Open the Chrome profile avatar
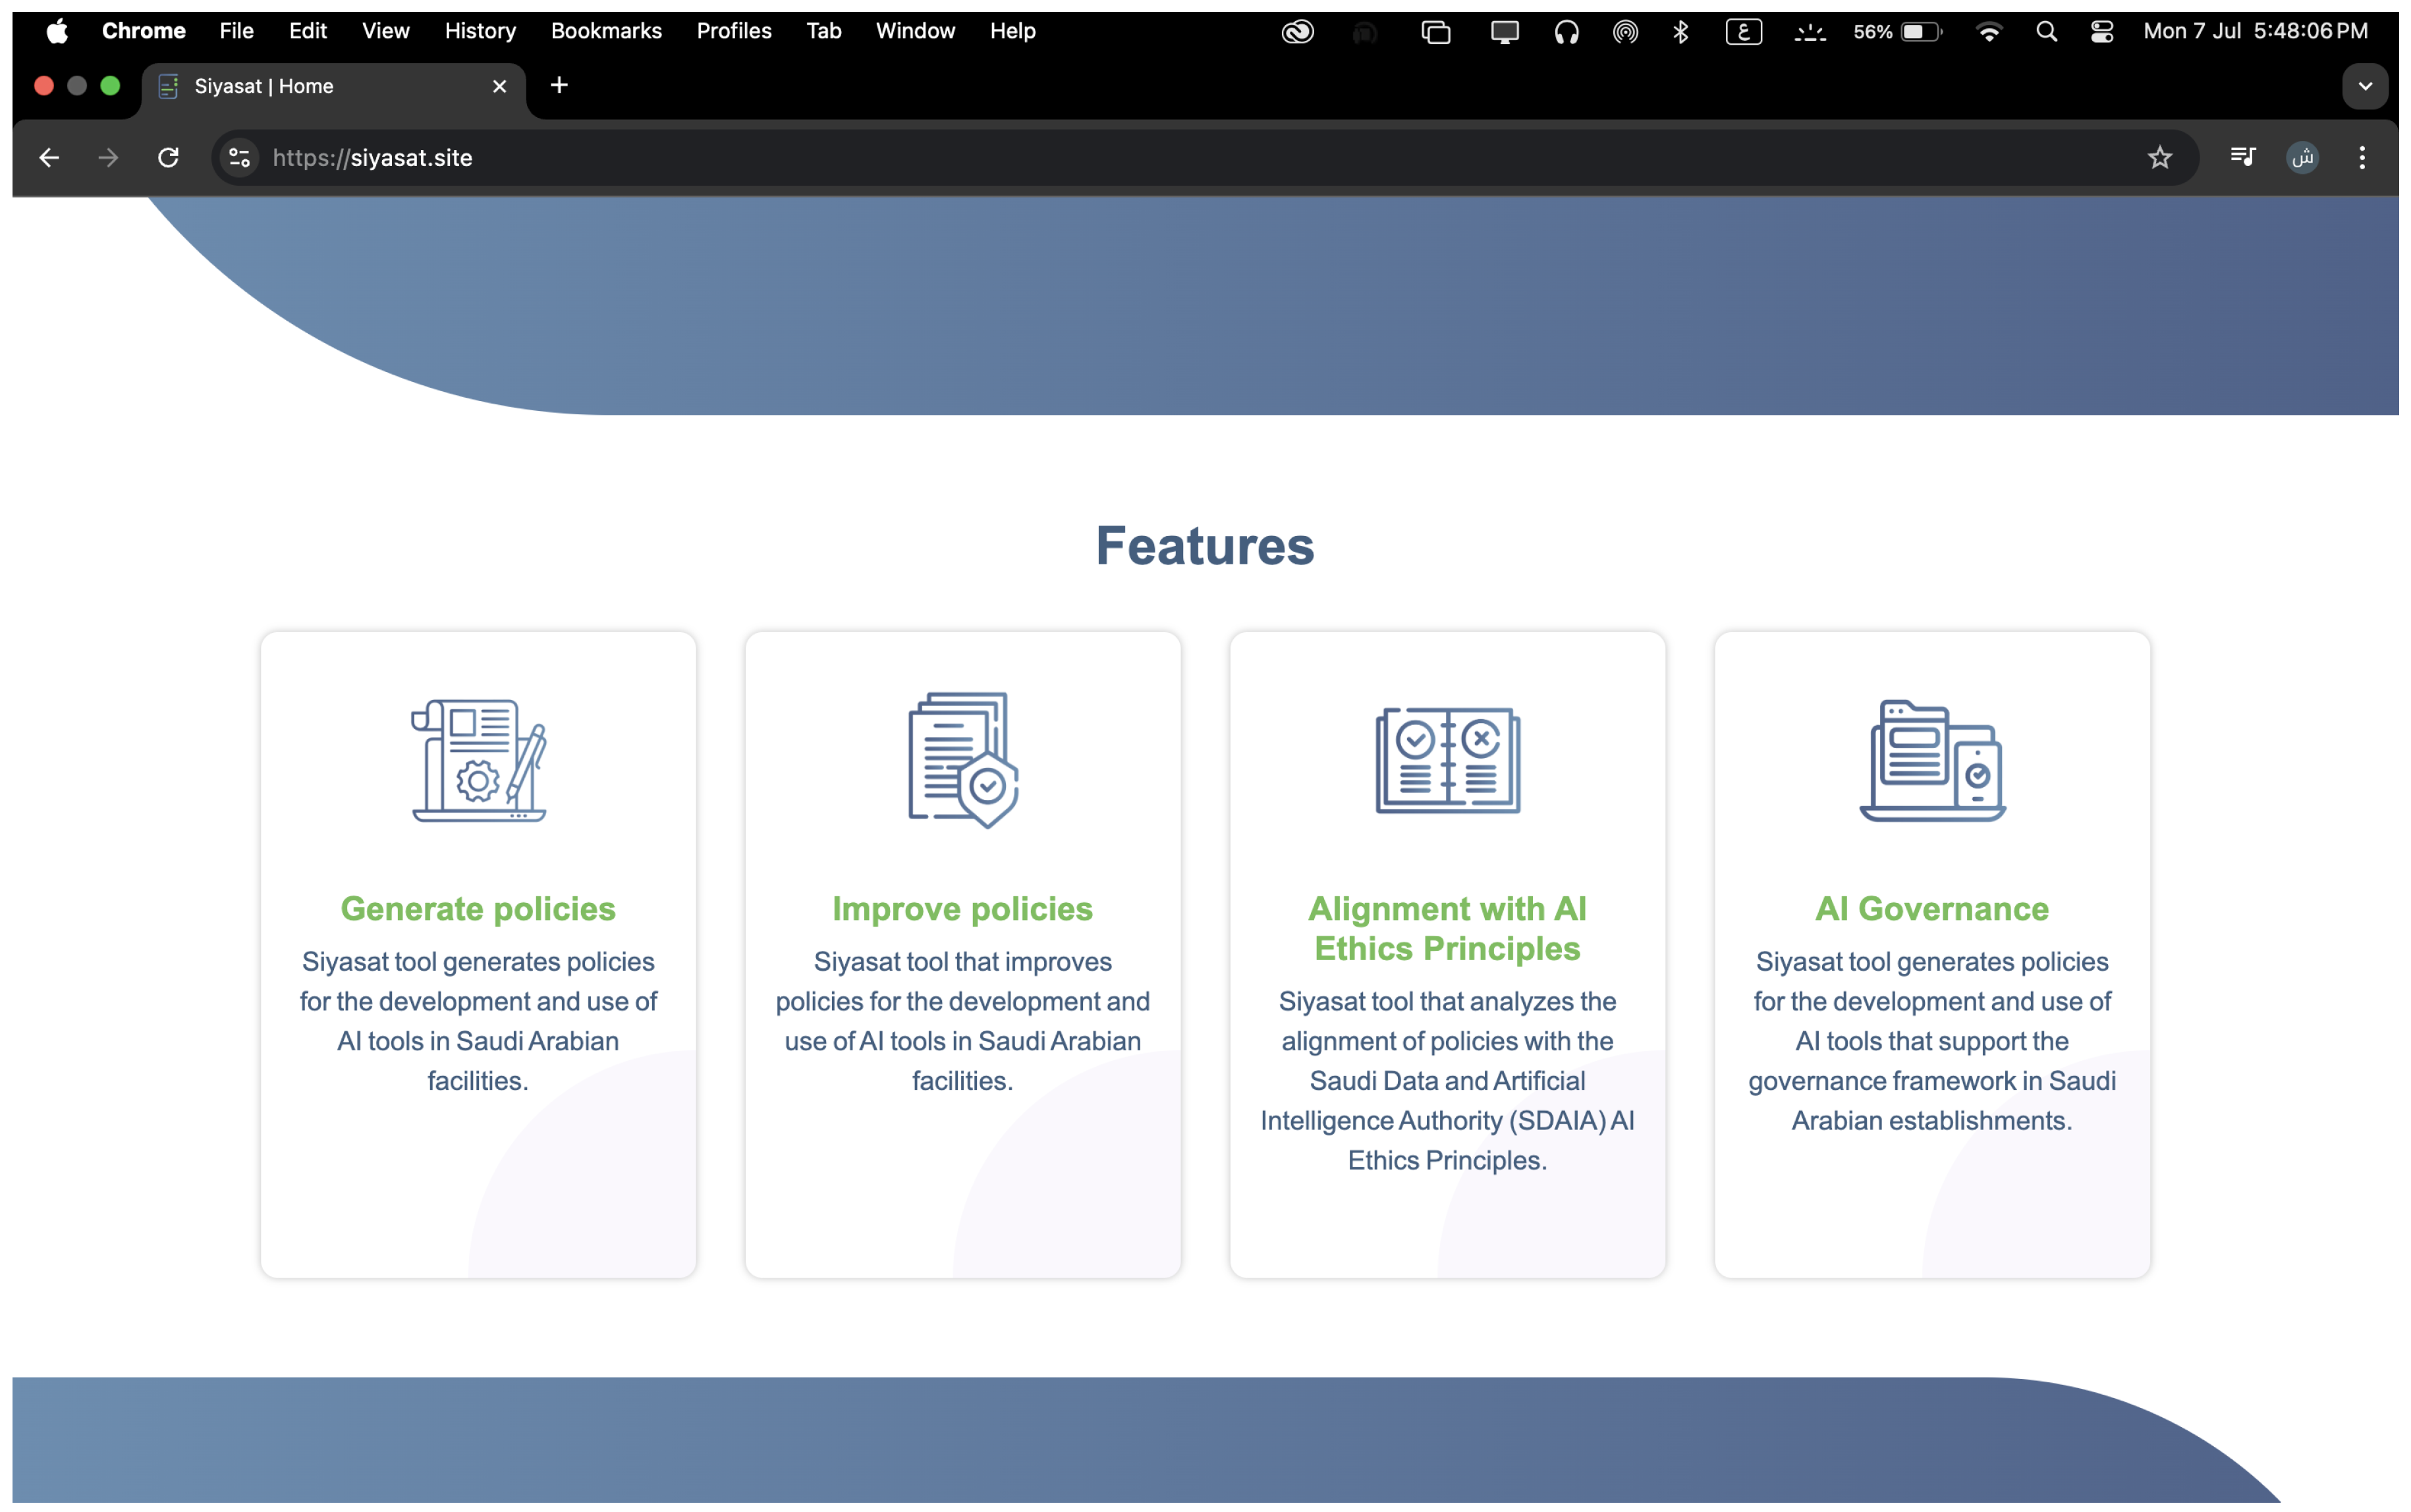 pos(2302,157)
